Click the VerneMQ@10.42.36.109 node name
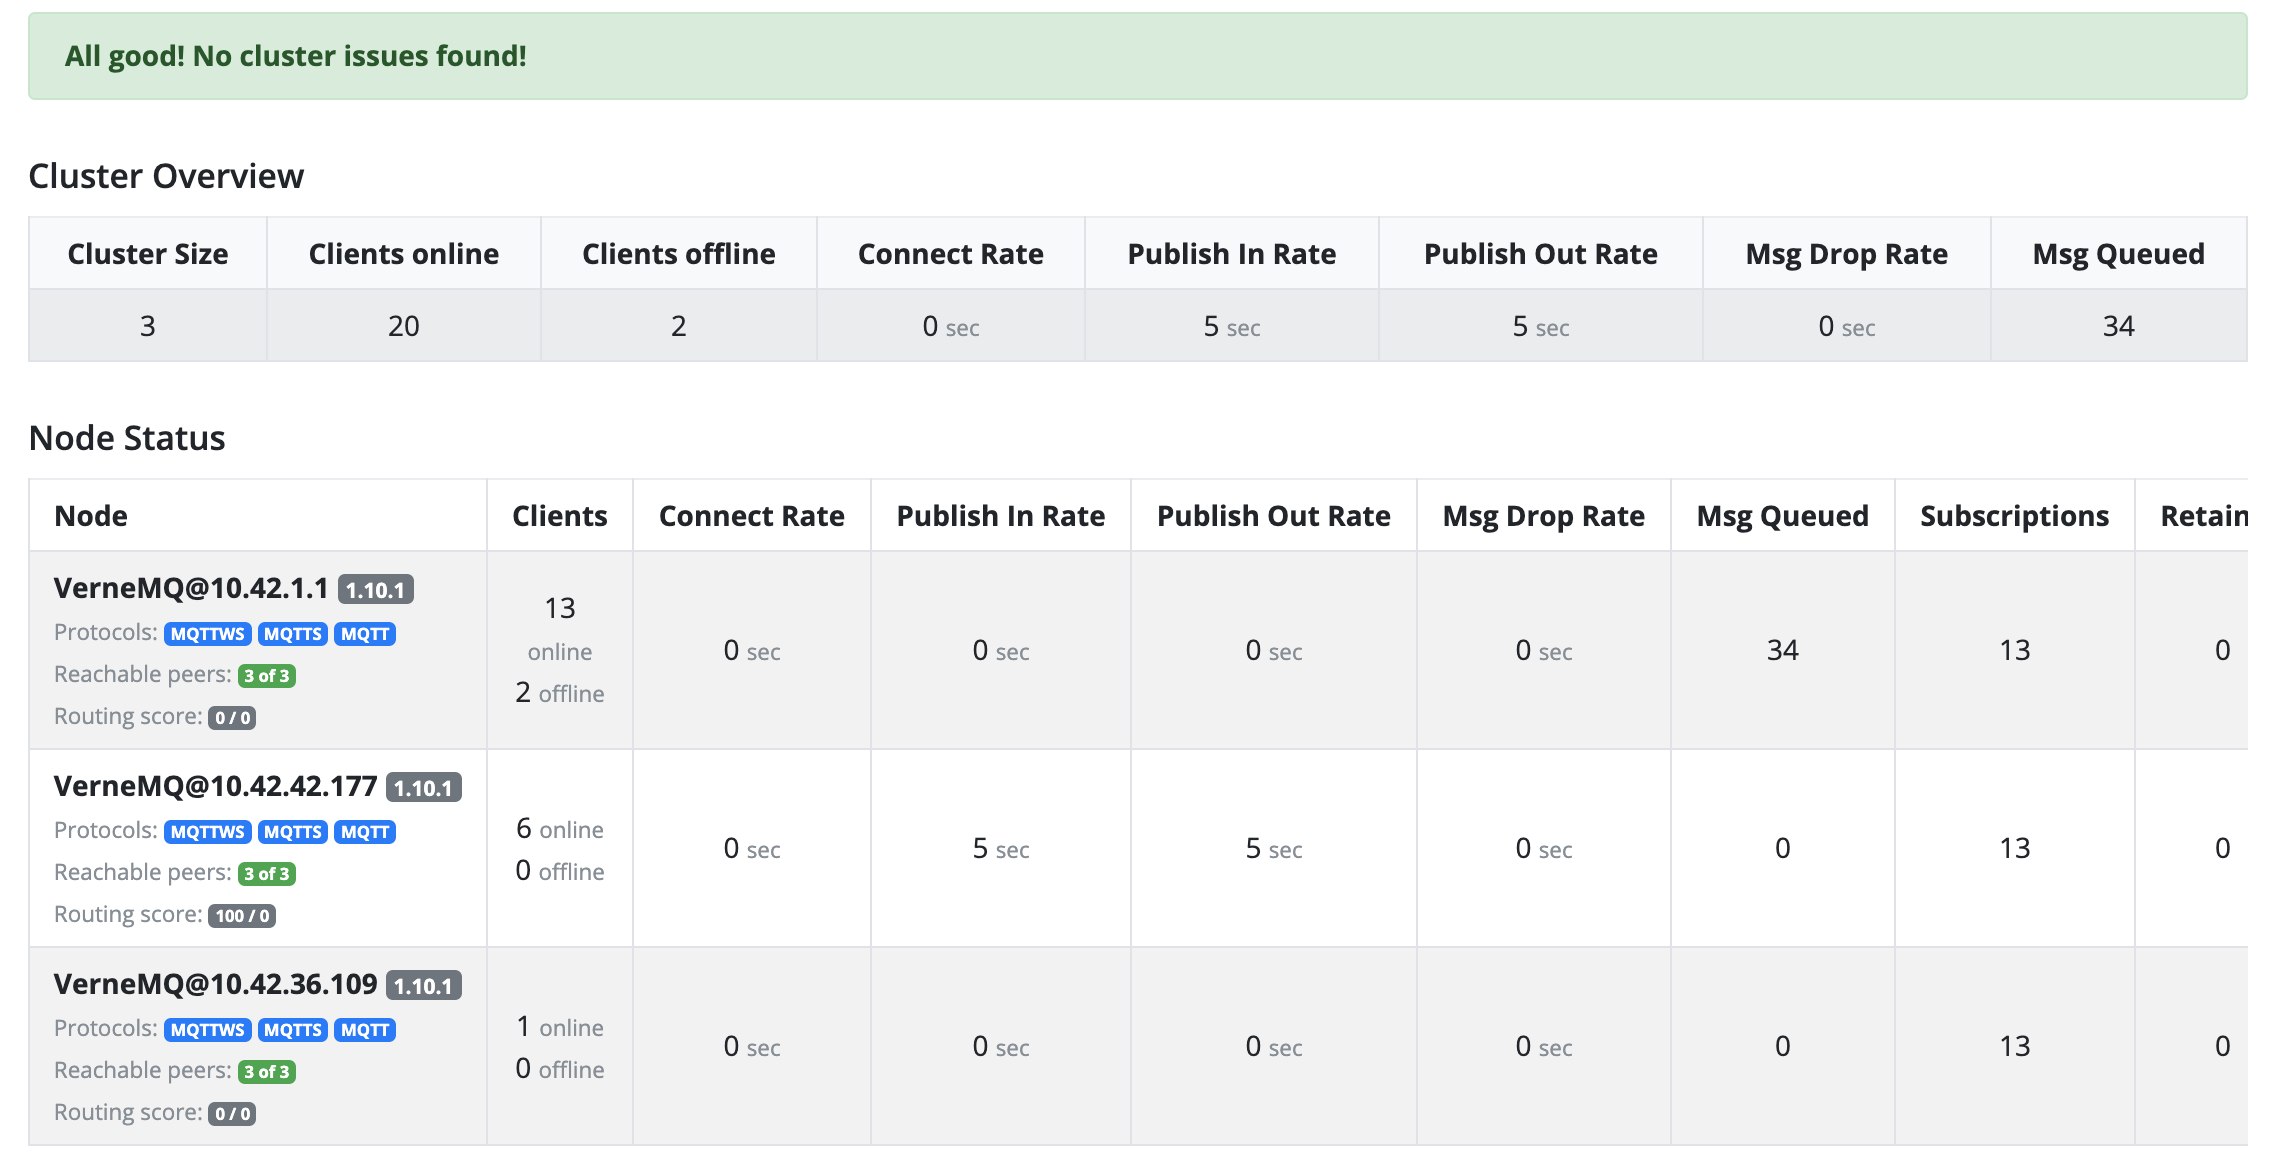The image size is (2276, 1156). pyautogui.click(x=216, y=984)
